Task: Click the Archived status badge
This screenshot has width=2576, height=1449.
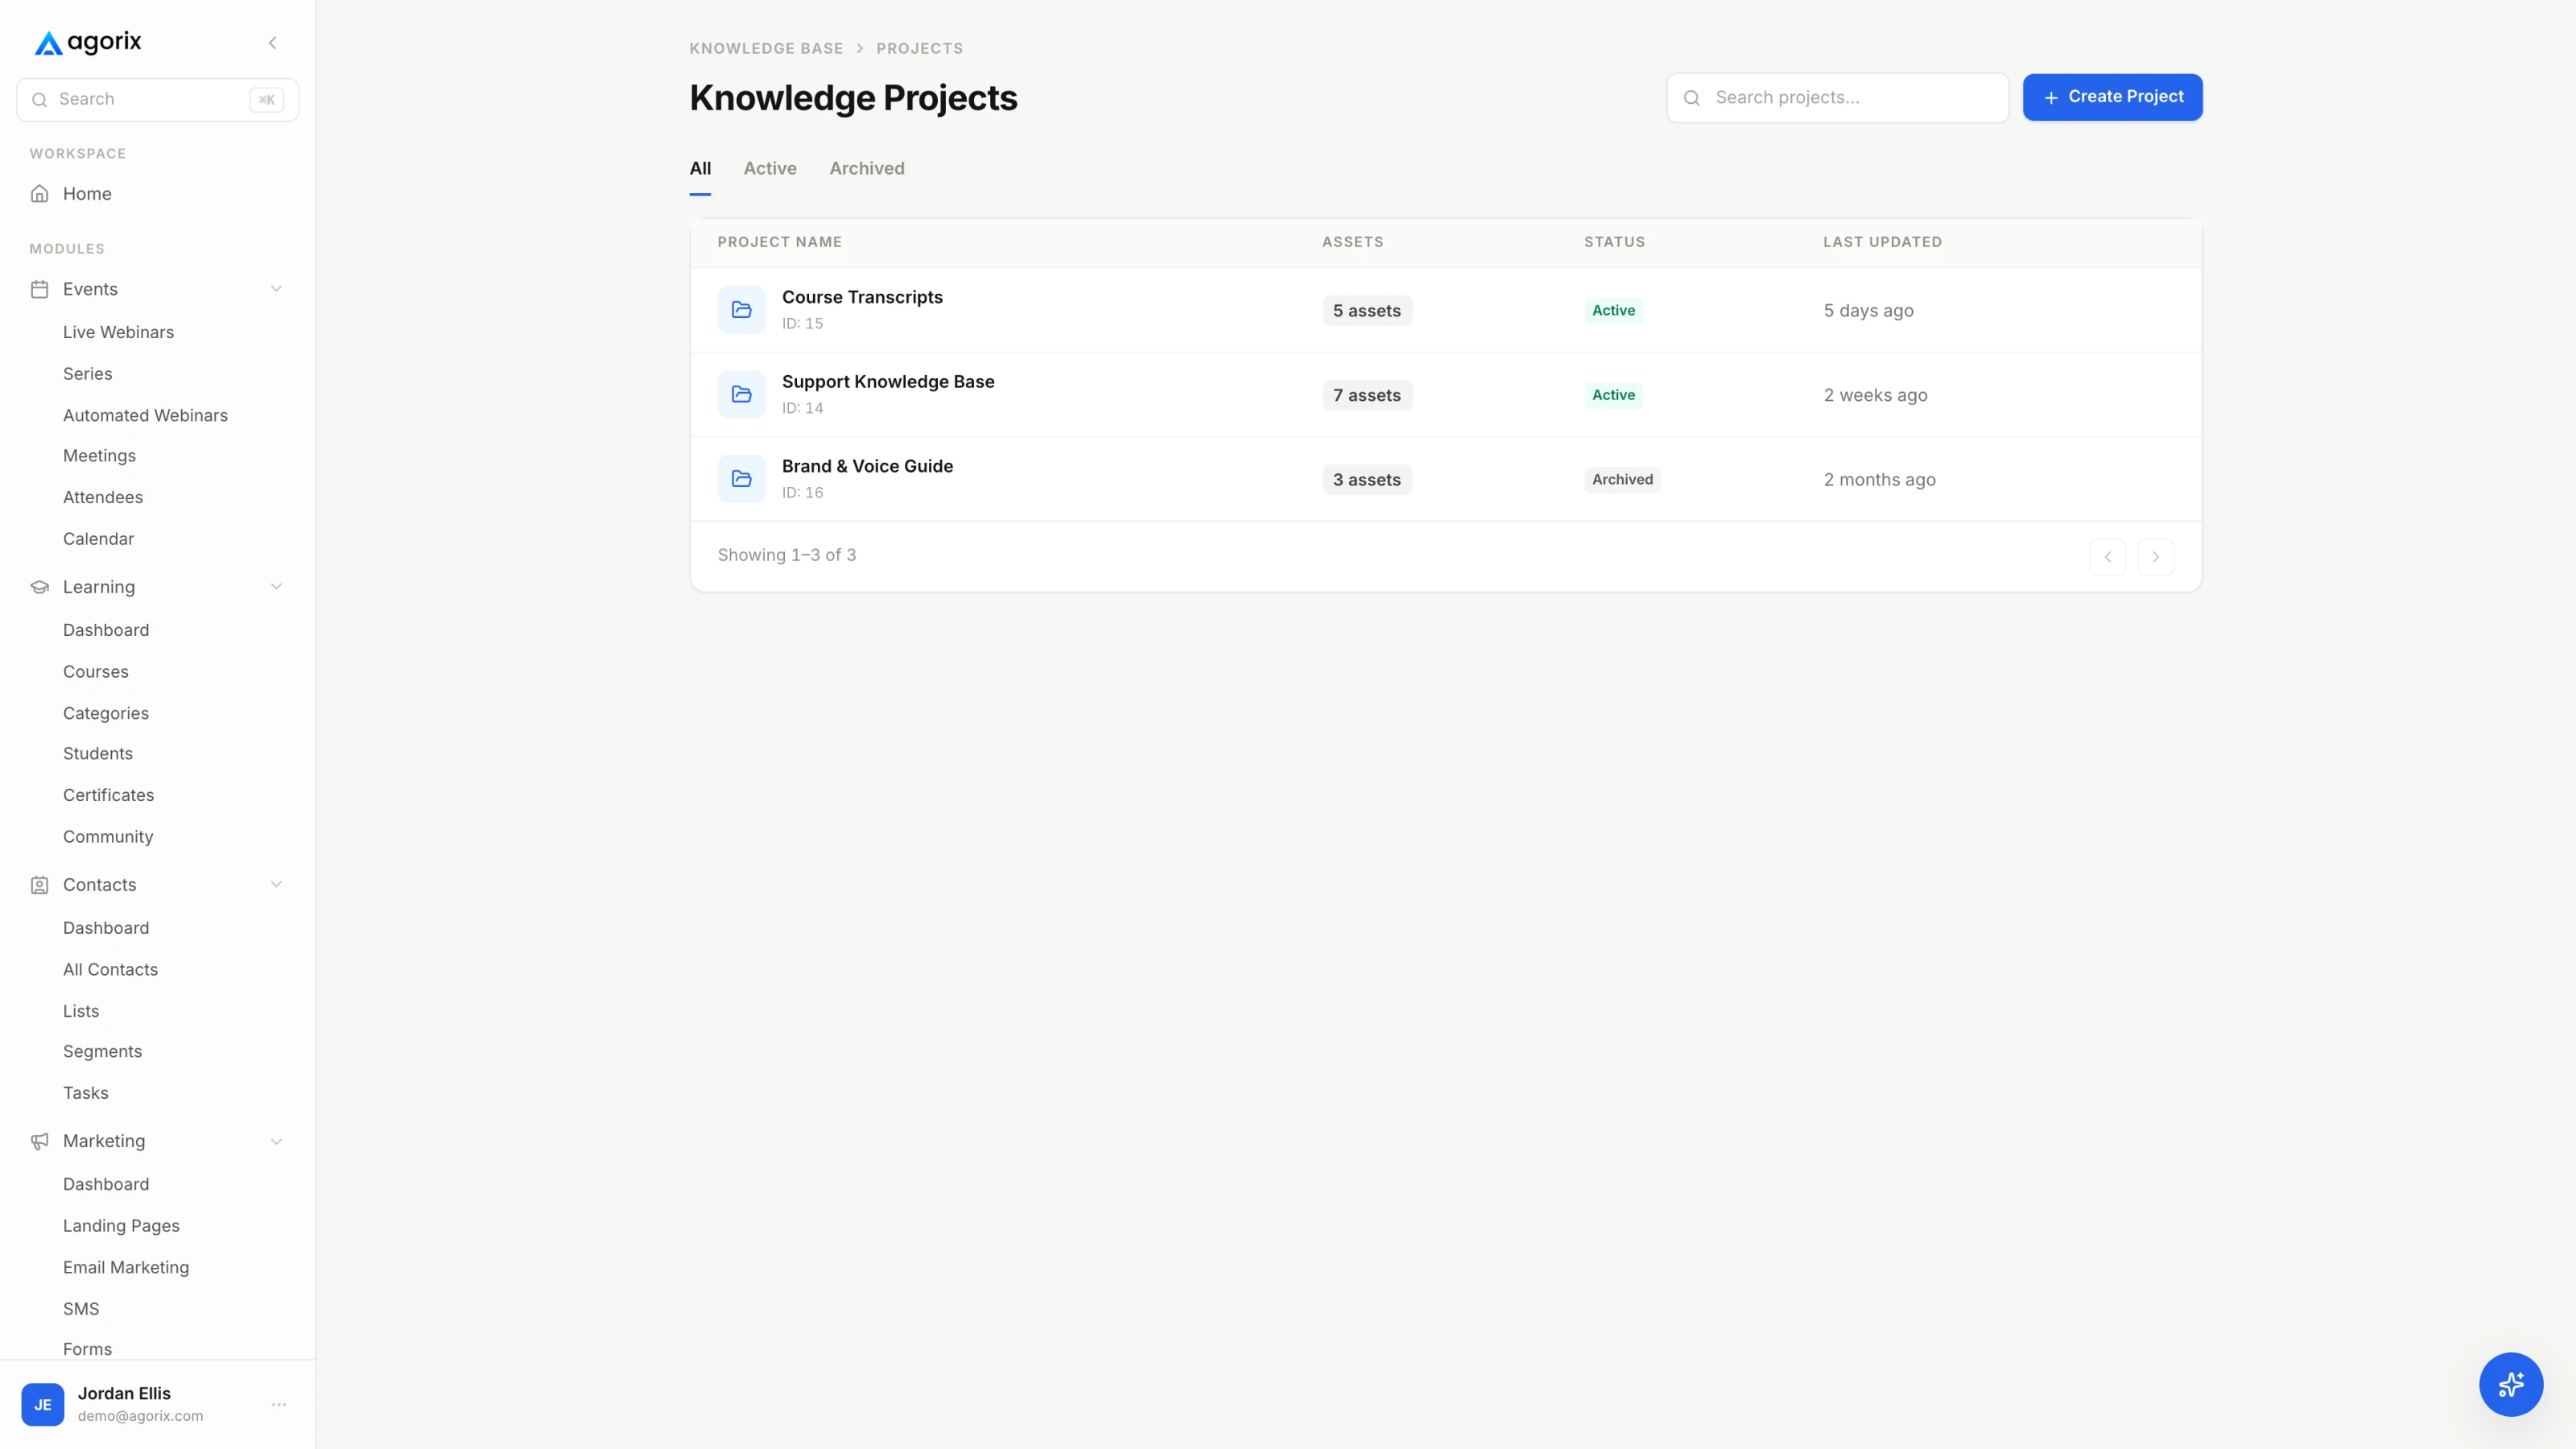Action: 1622,480
